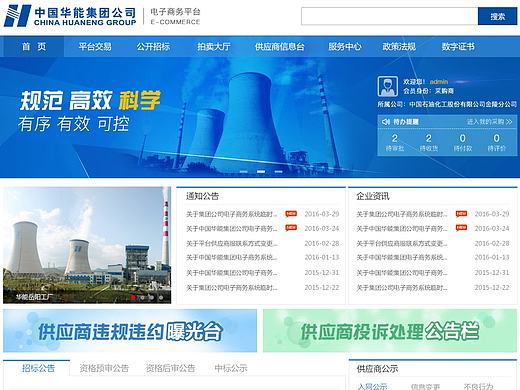View the 0 待评价 items
Image resolution: width=520 pixels, height=390 pixels.
click(x=497, y=142)
